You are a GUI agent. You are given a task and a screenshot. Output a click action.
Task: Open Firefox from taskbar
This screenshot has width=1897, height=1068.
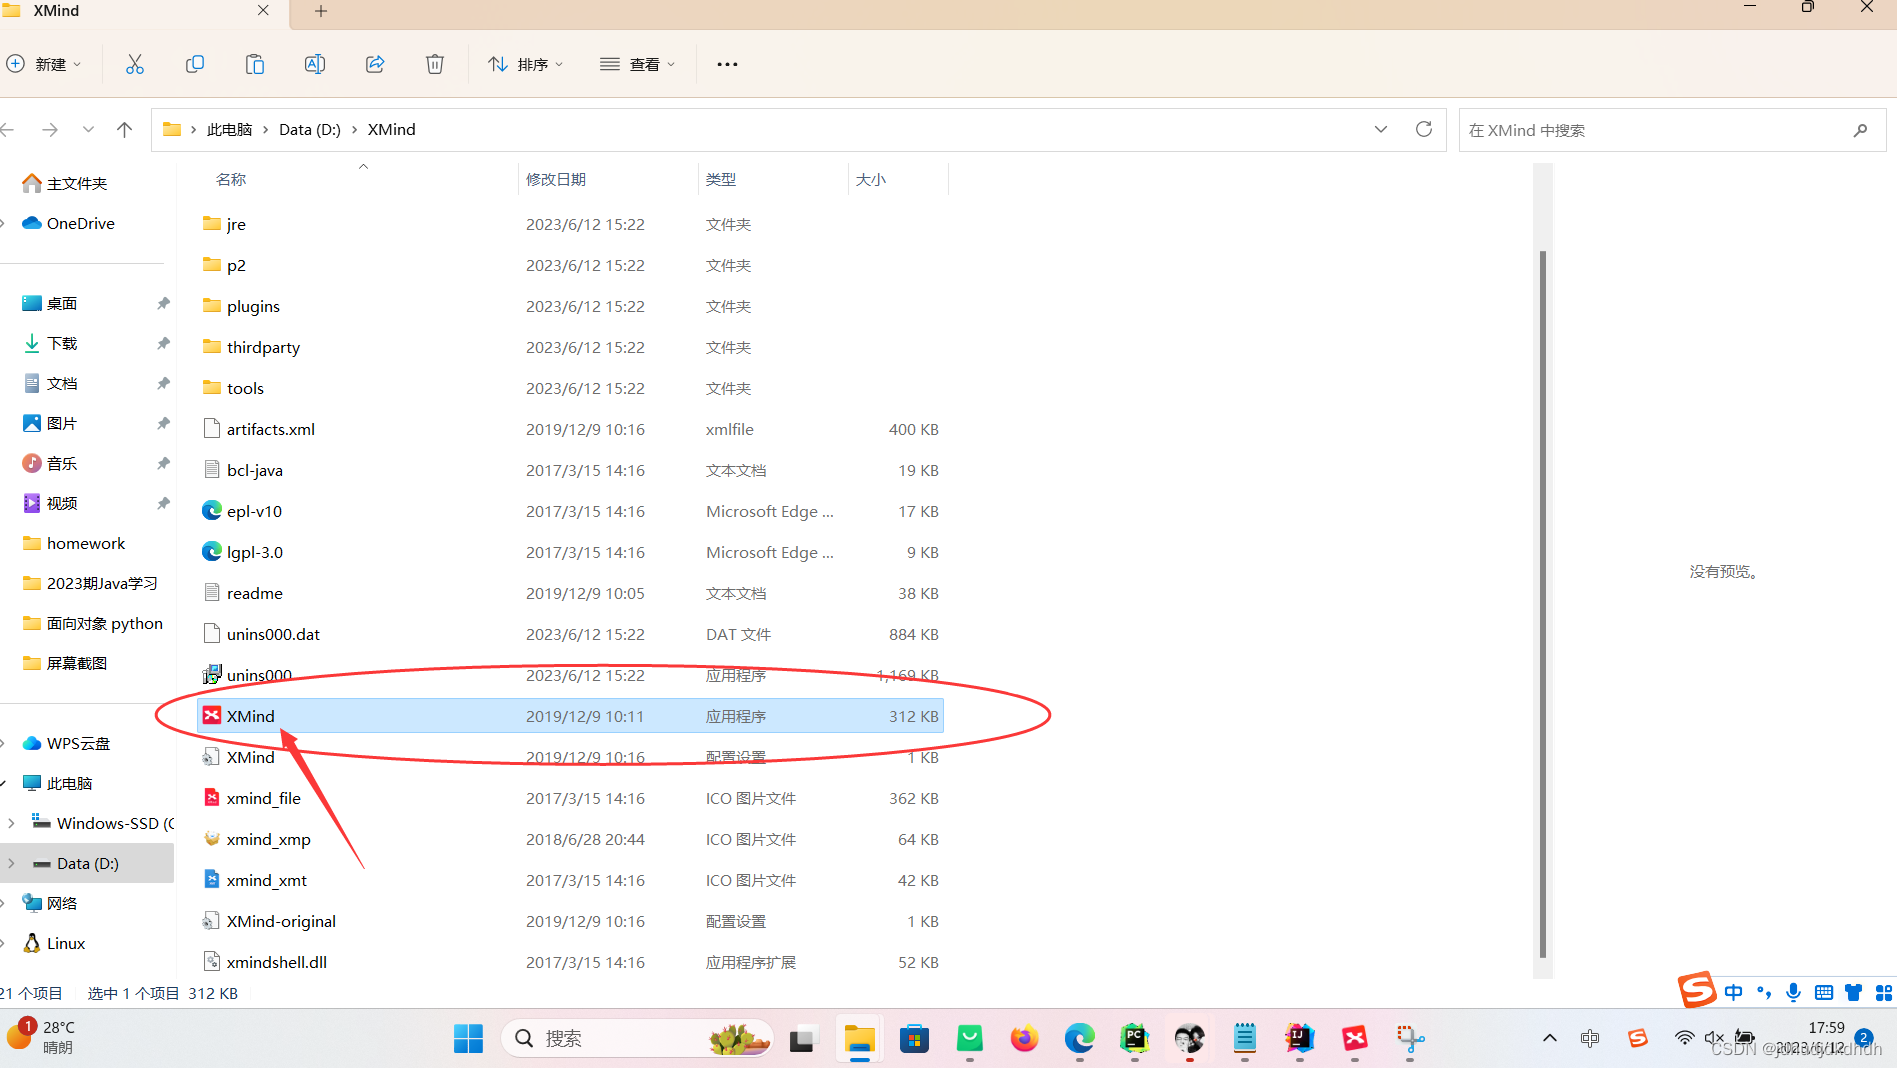tap(1025, 1039)
